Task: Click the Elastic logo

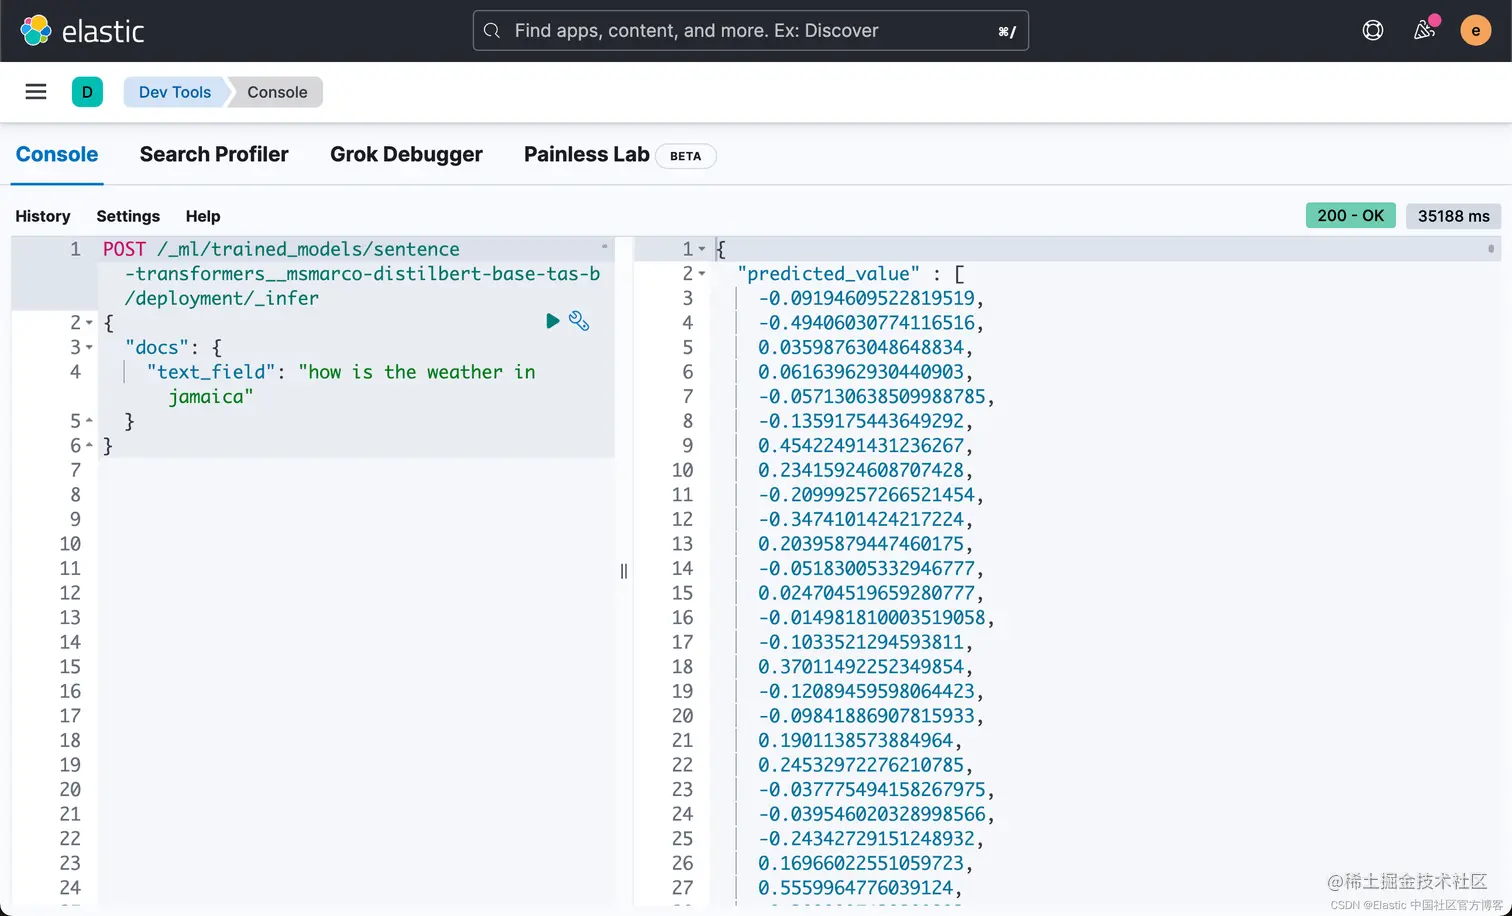Action: click(82, 31)
